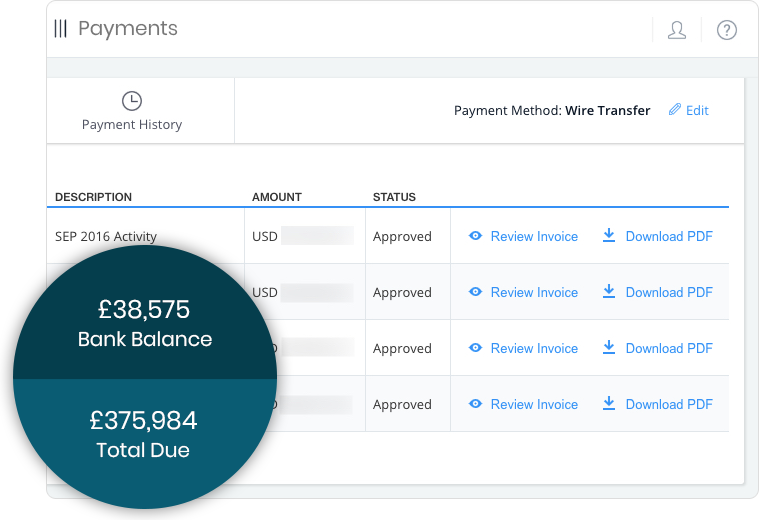Screen dimensions: 760x520
Task: Click the eye icon in the third invoice row
Action: pyautogui.click(x=475, y=348)
